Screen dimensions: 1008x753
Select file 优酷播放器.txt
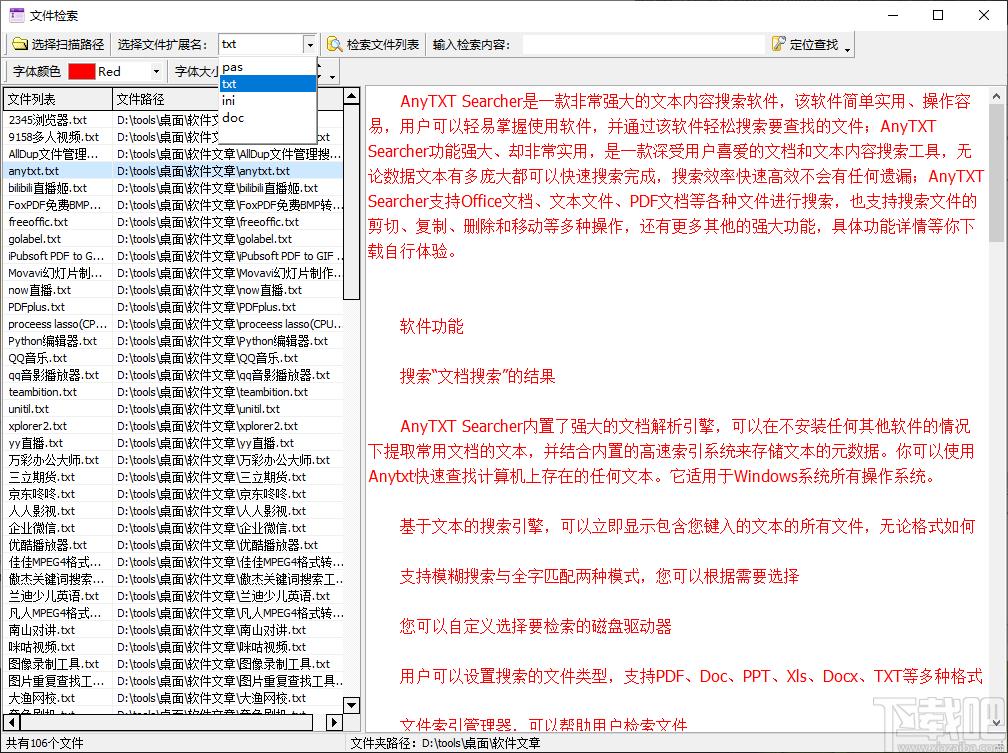click(47, 545)
